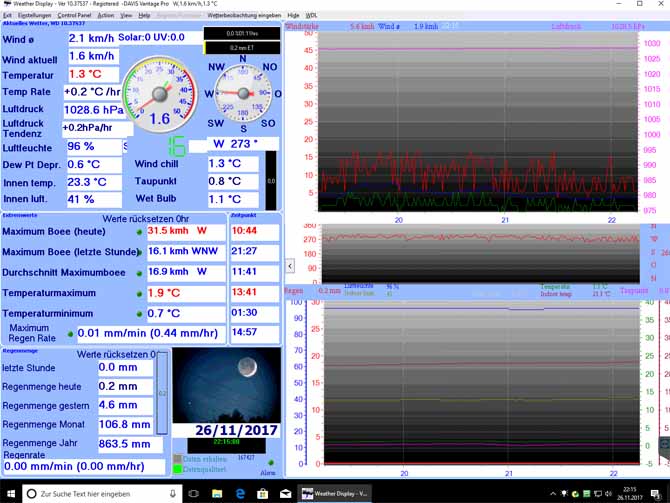Open the Action menu
Screen dimensions: 670x503
point(106,16)
